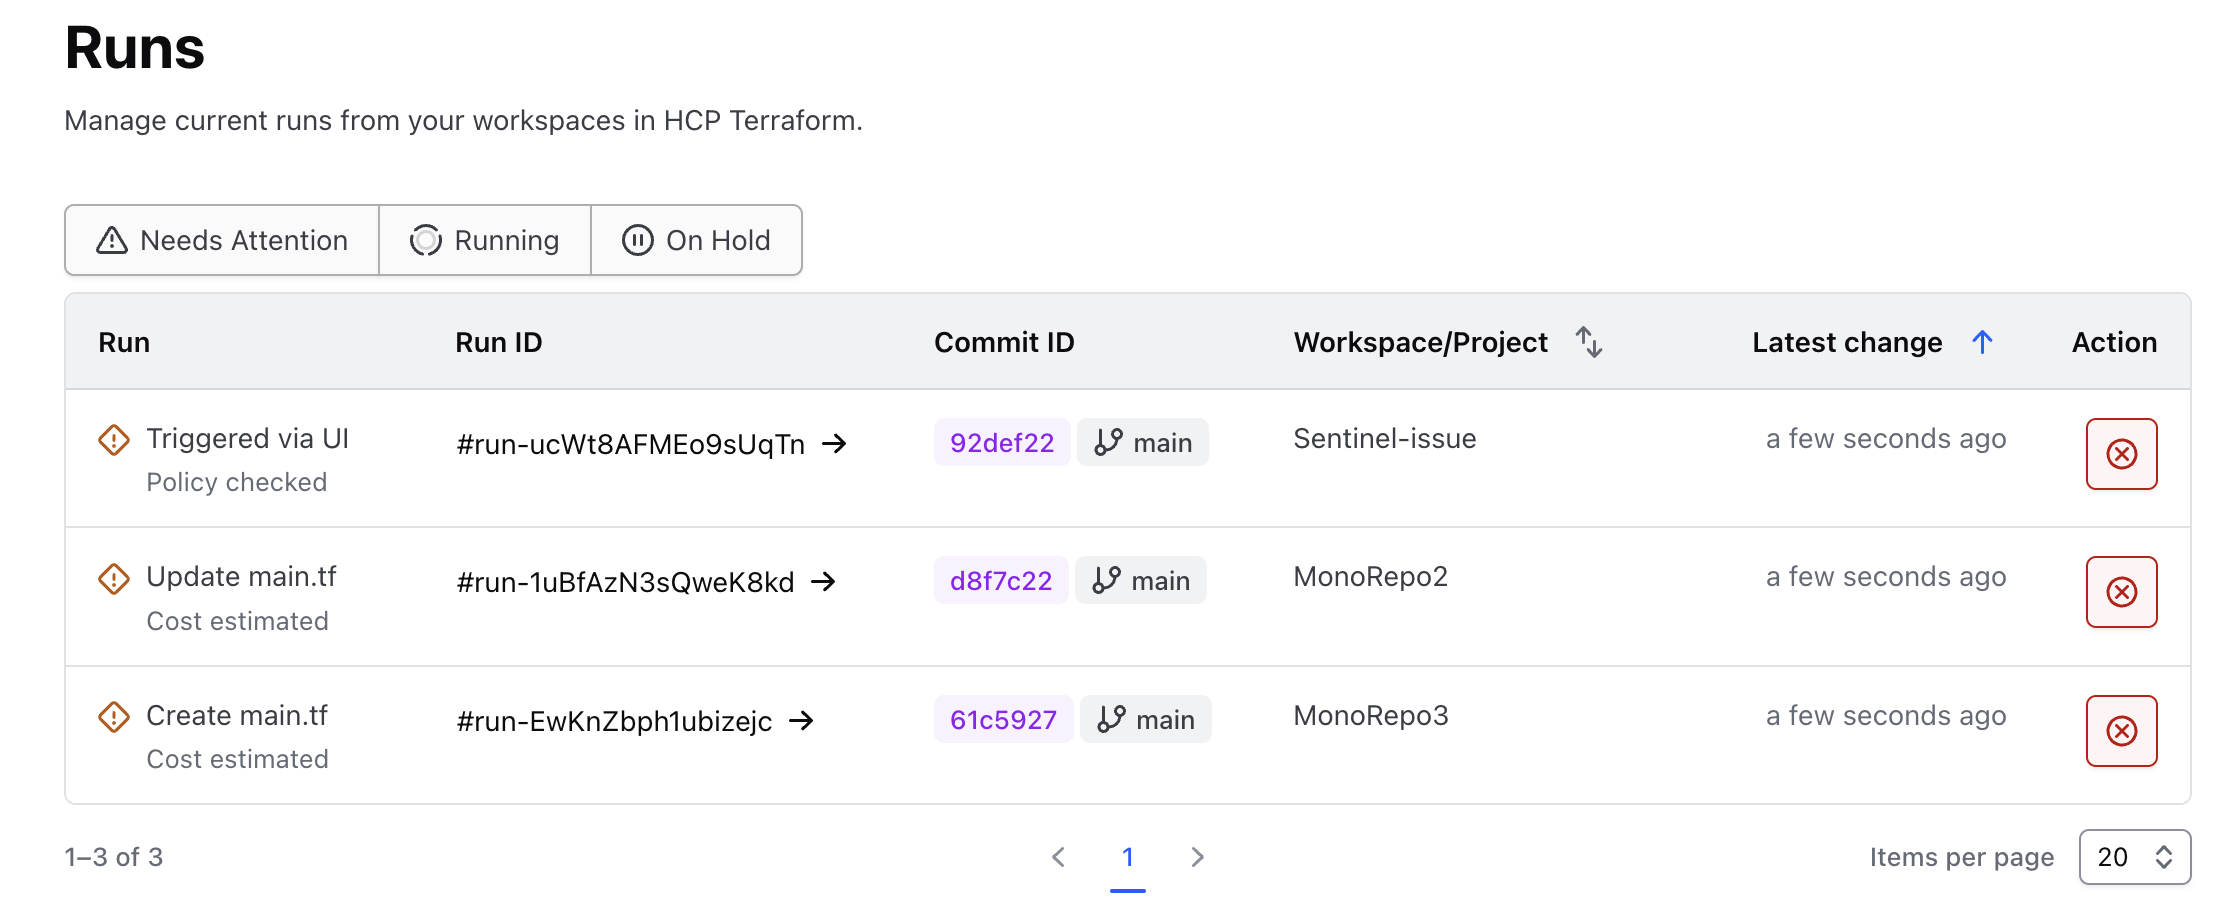Screen dimensions: 2218x918
Task: Click main branch badge for 61c5927
Action: click(1146, 720)
